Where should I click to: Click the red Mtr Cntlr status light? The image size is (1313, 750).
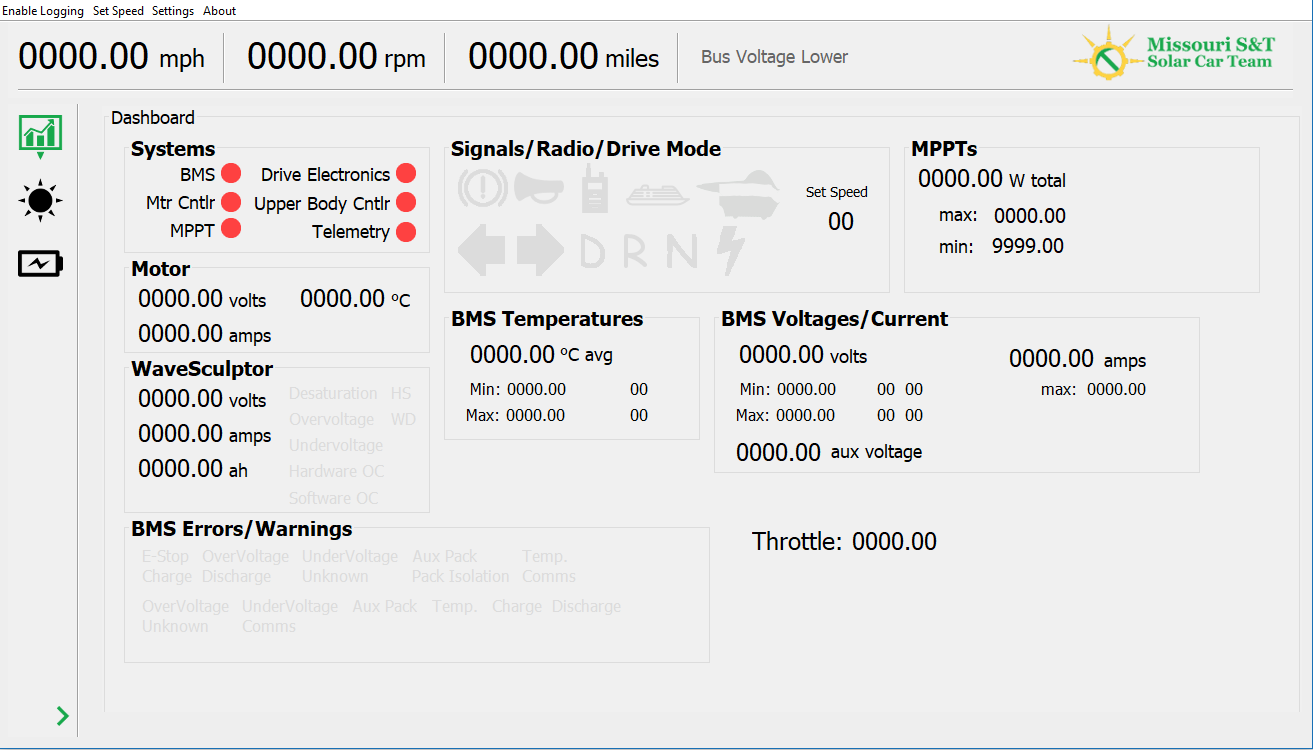(231, 202)
